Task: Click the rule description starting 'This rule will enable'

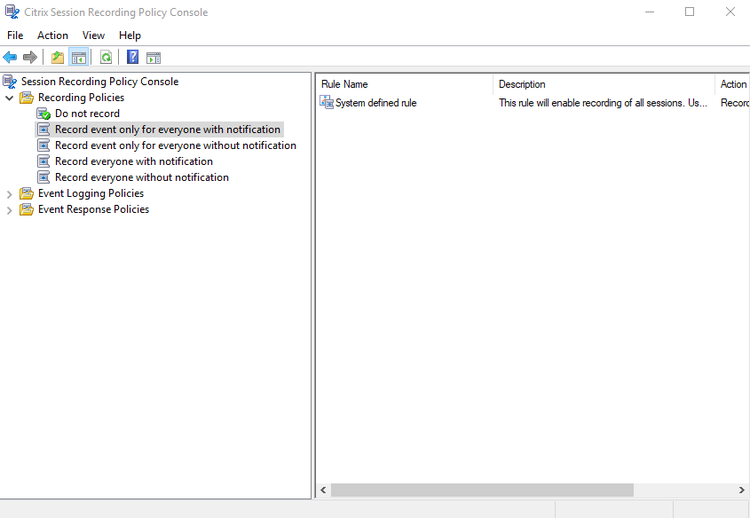Action: (x=603, y=103)
